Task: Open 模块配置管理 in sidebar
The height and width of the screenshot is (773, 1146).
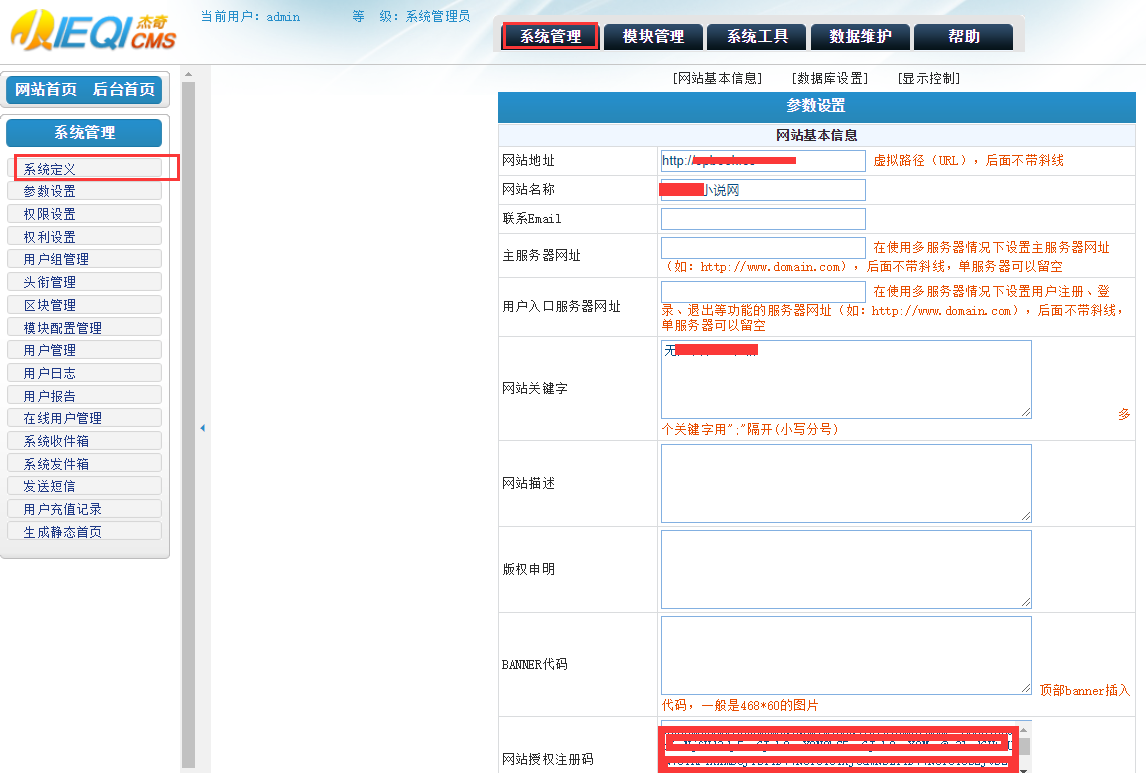Action: coord(84,327)
